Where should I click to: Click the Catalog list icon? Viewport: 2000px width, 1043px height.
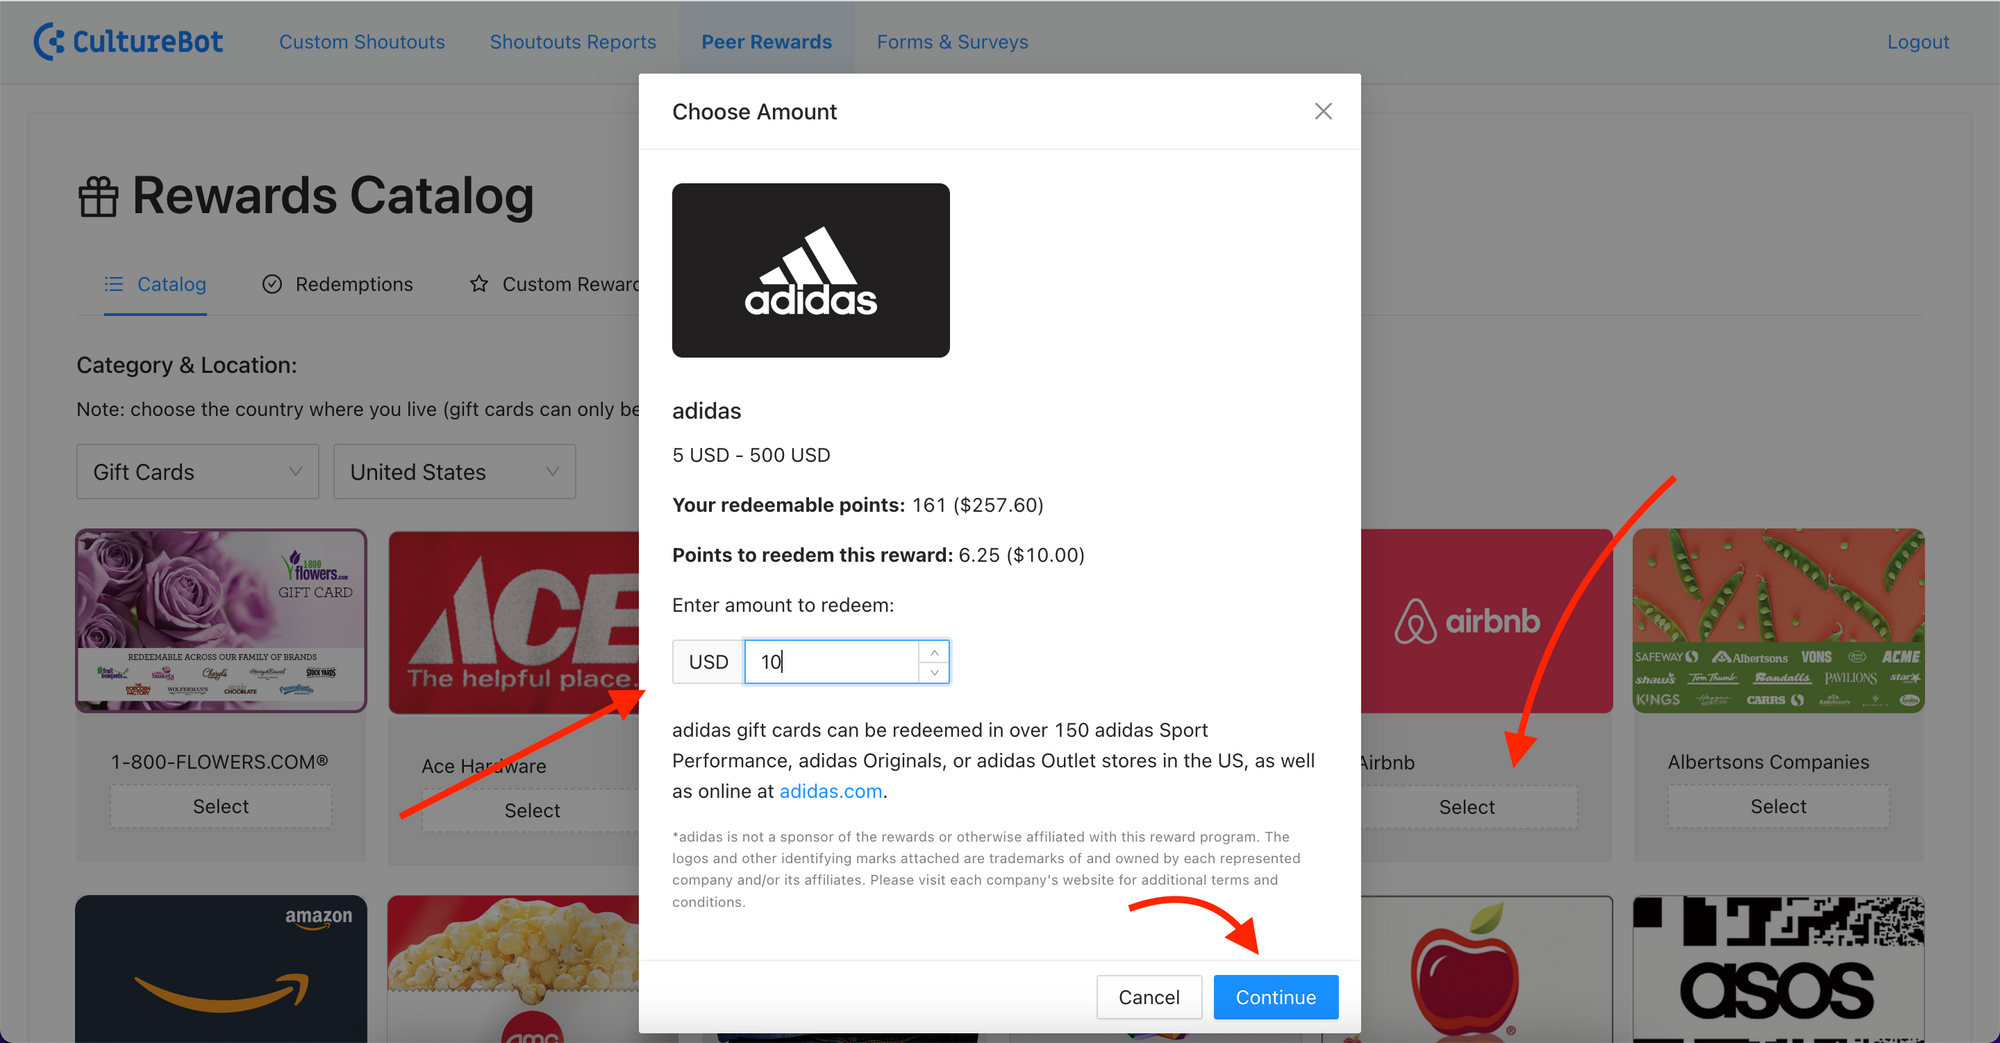pyautogui.click(x=114, y=284)
